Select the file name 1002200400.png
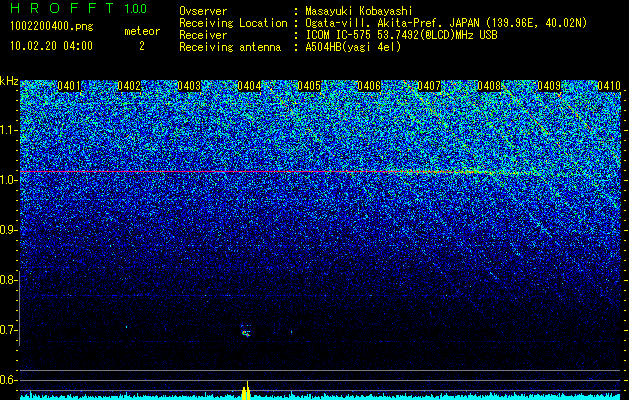The width and height of the screenshot is (629, 400). (x=52, y=27)
